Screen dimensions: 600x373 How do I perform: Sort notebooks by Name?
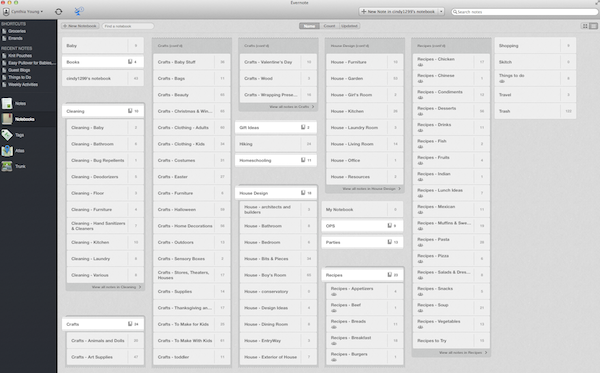click(x=309, y=26)
